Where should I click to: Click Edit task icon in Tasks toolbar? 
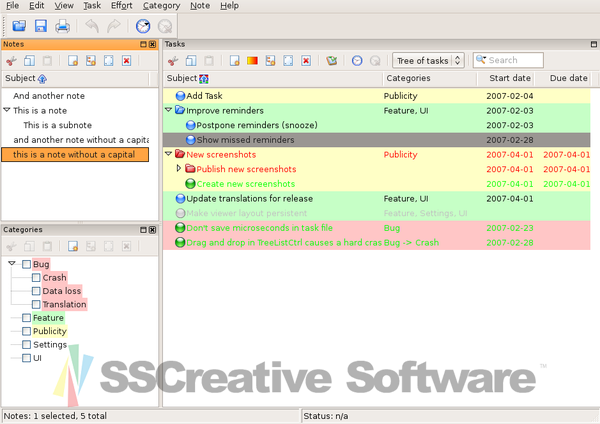[x=288, y=60]
